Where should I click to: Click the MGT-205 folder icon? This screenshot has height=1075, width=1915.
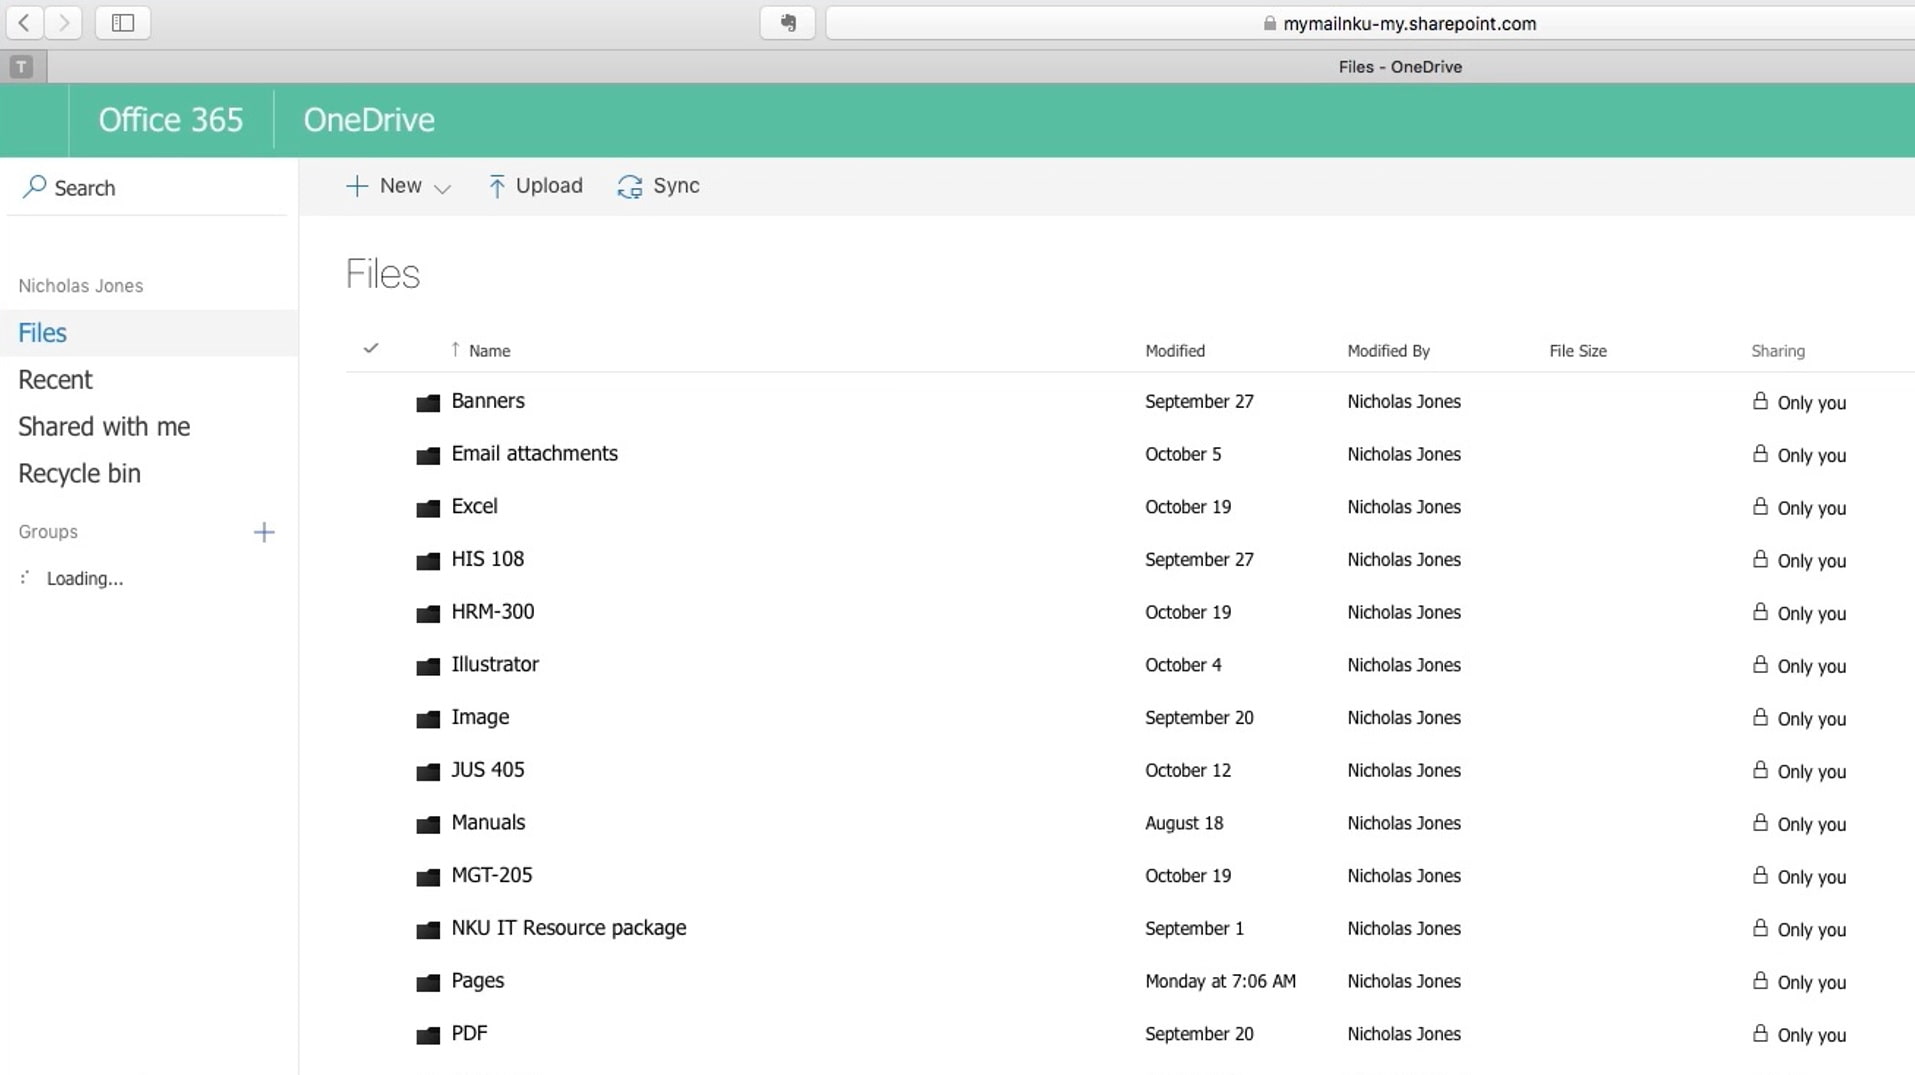tap(428, 877)
